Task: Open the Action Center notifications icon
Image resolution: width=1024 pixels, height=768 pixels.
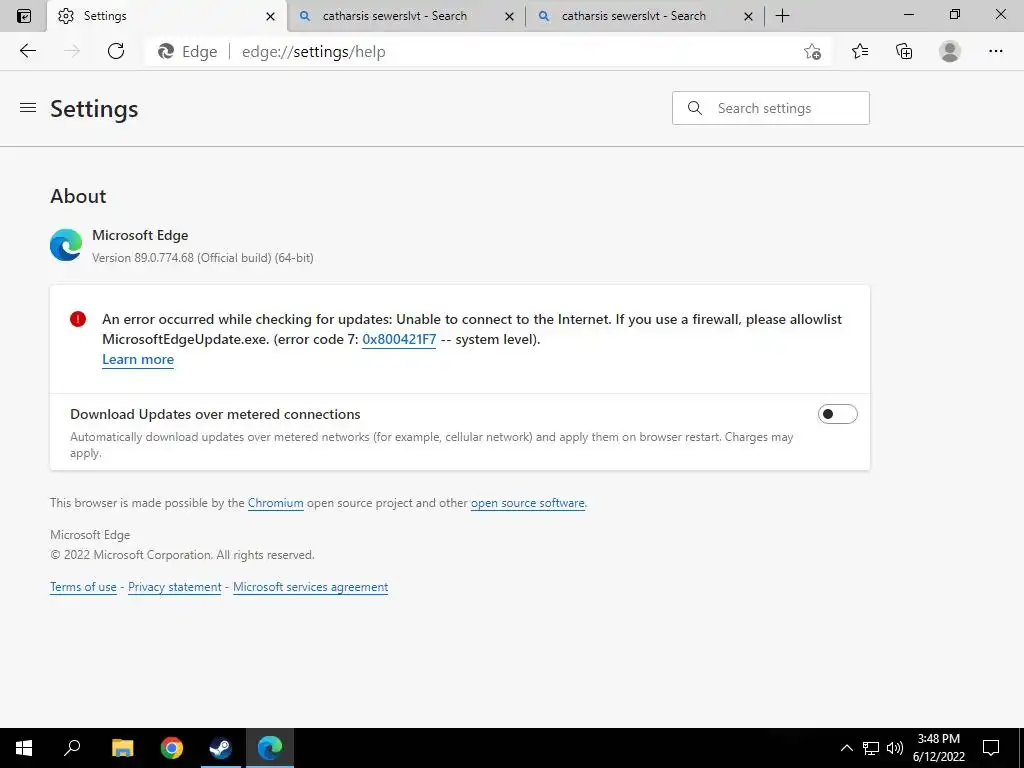Action: tap(991, 748)
